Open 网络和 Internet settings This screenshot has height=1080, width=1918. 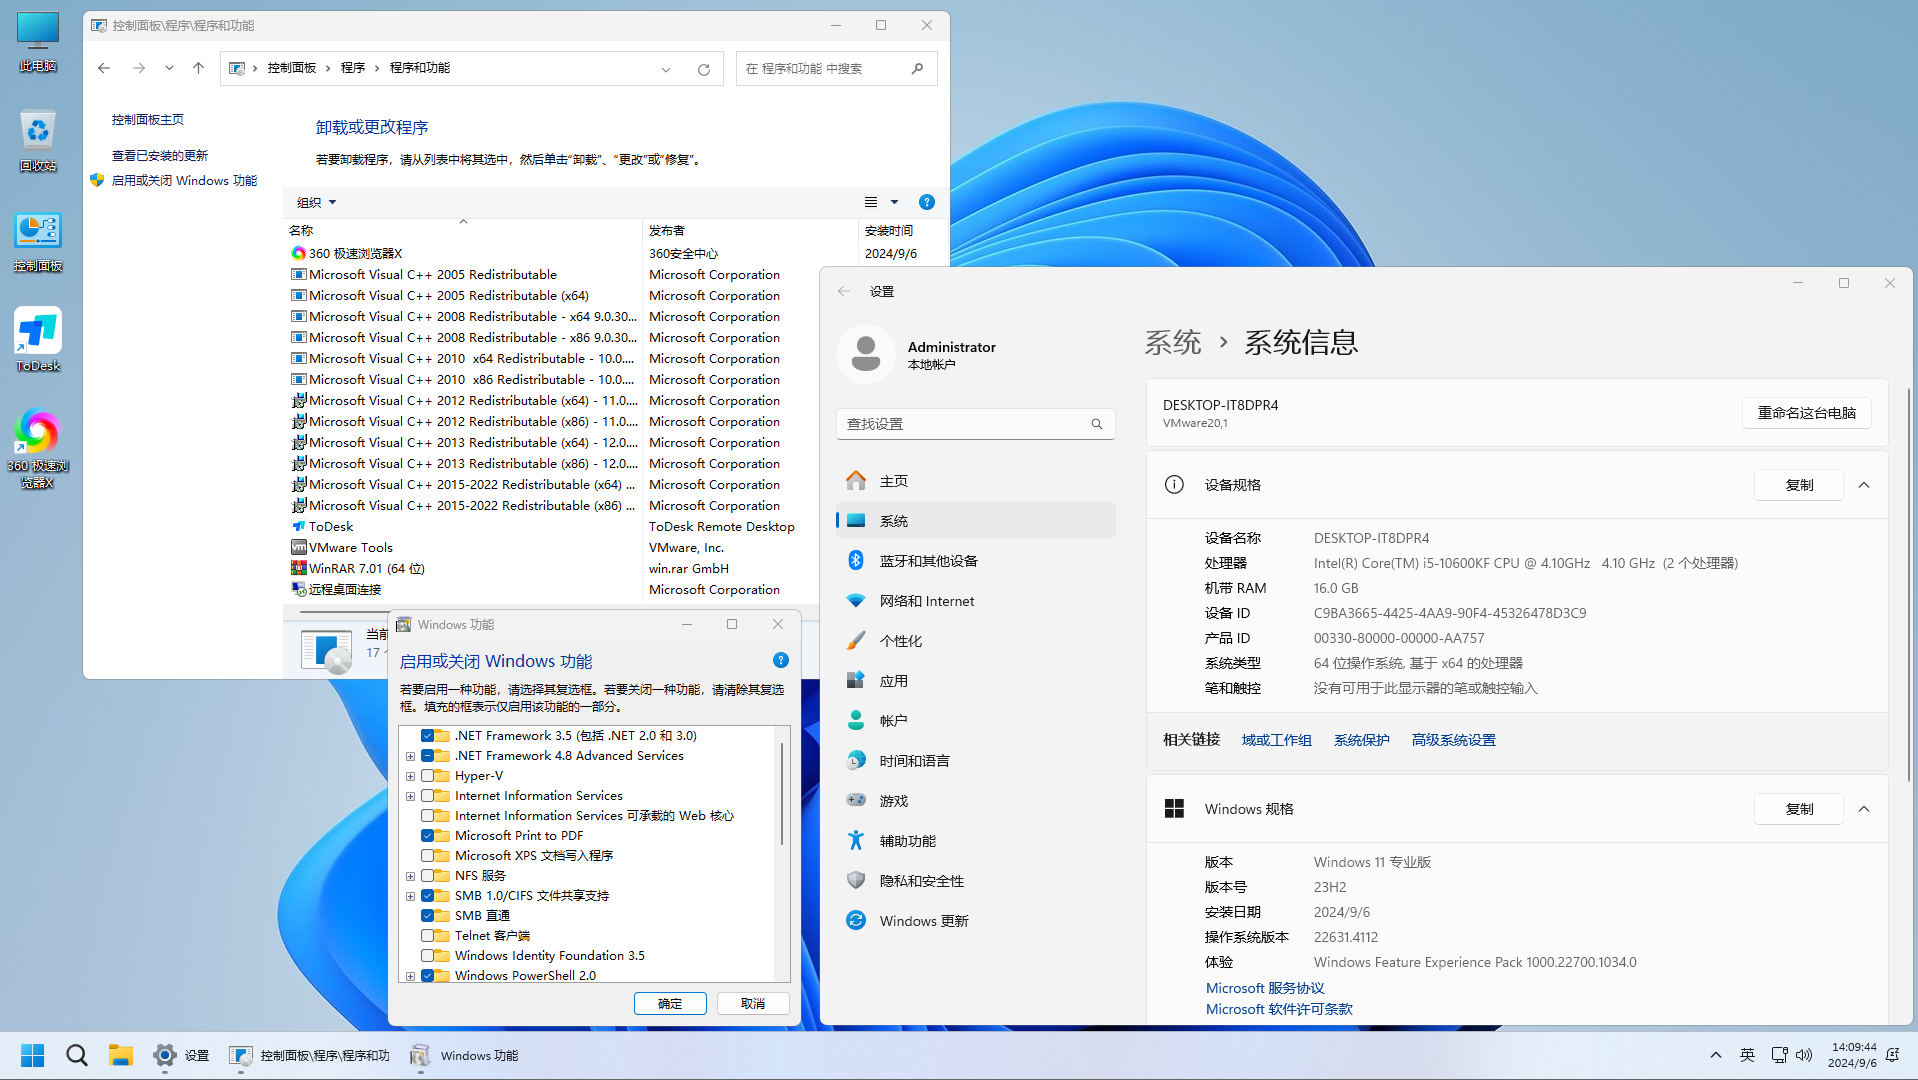point(976,601)
